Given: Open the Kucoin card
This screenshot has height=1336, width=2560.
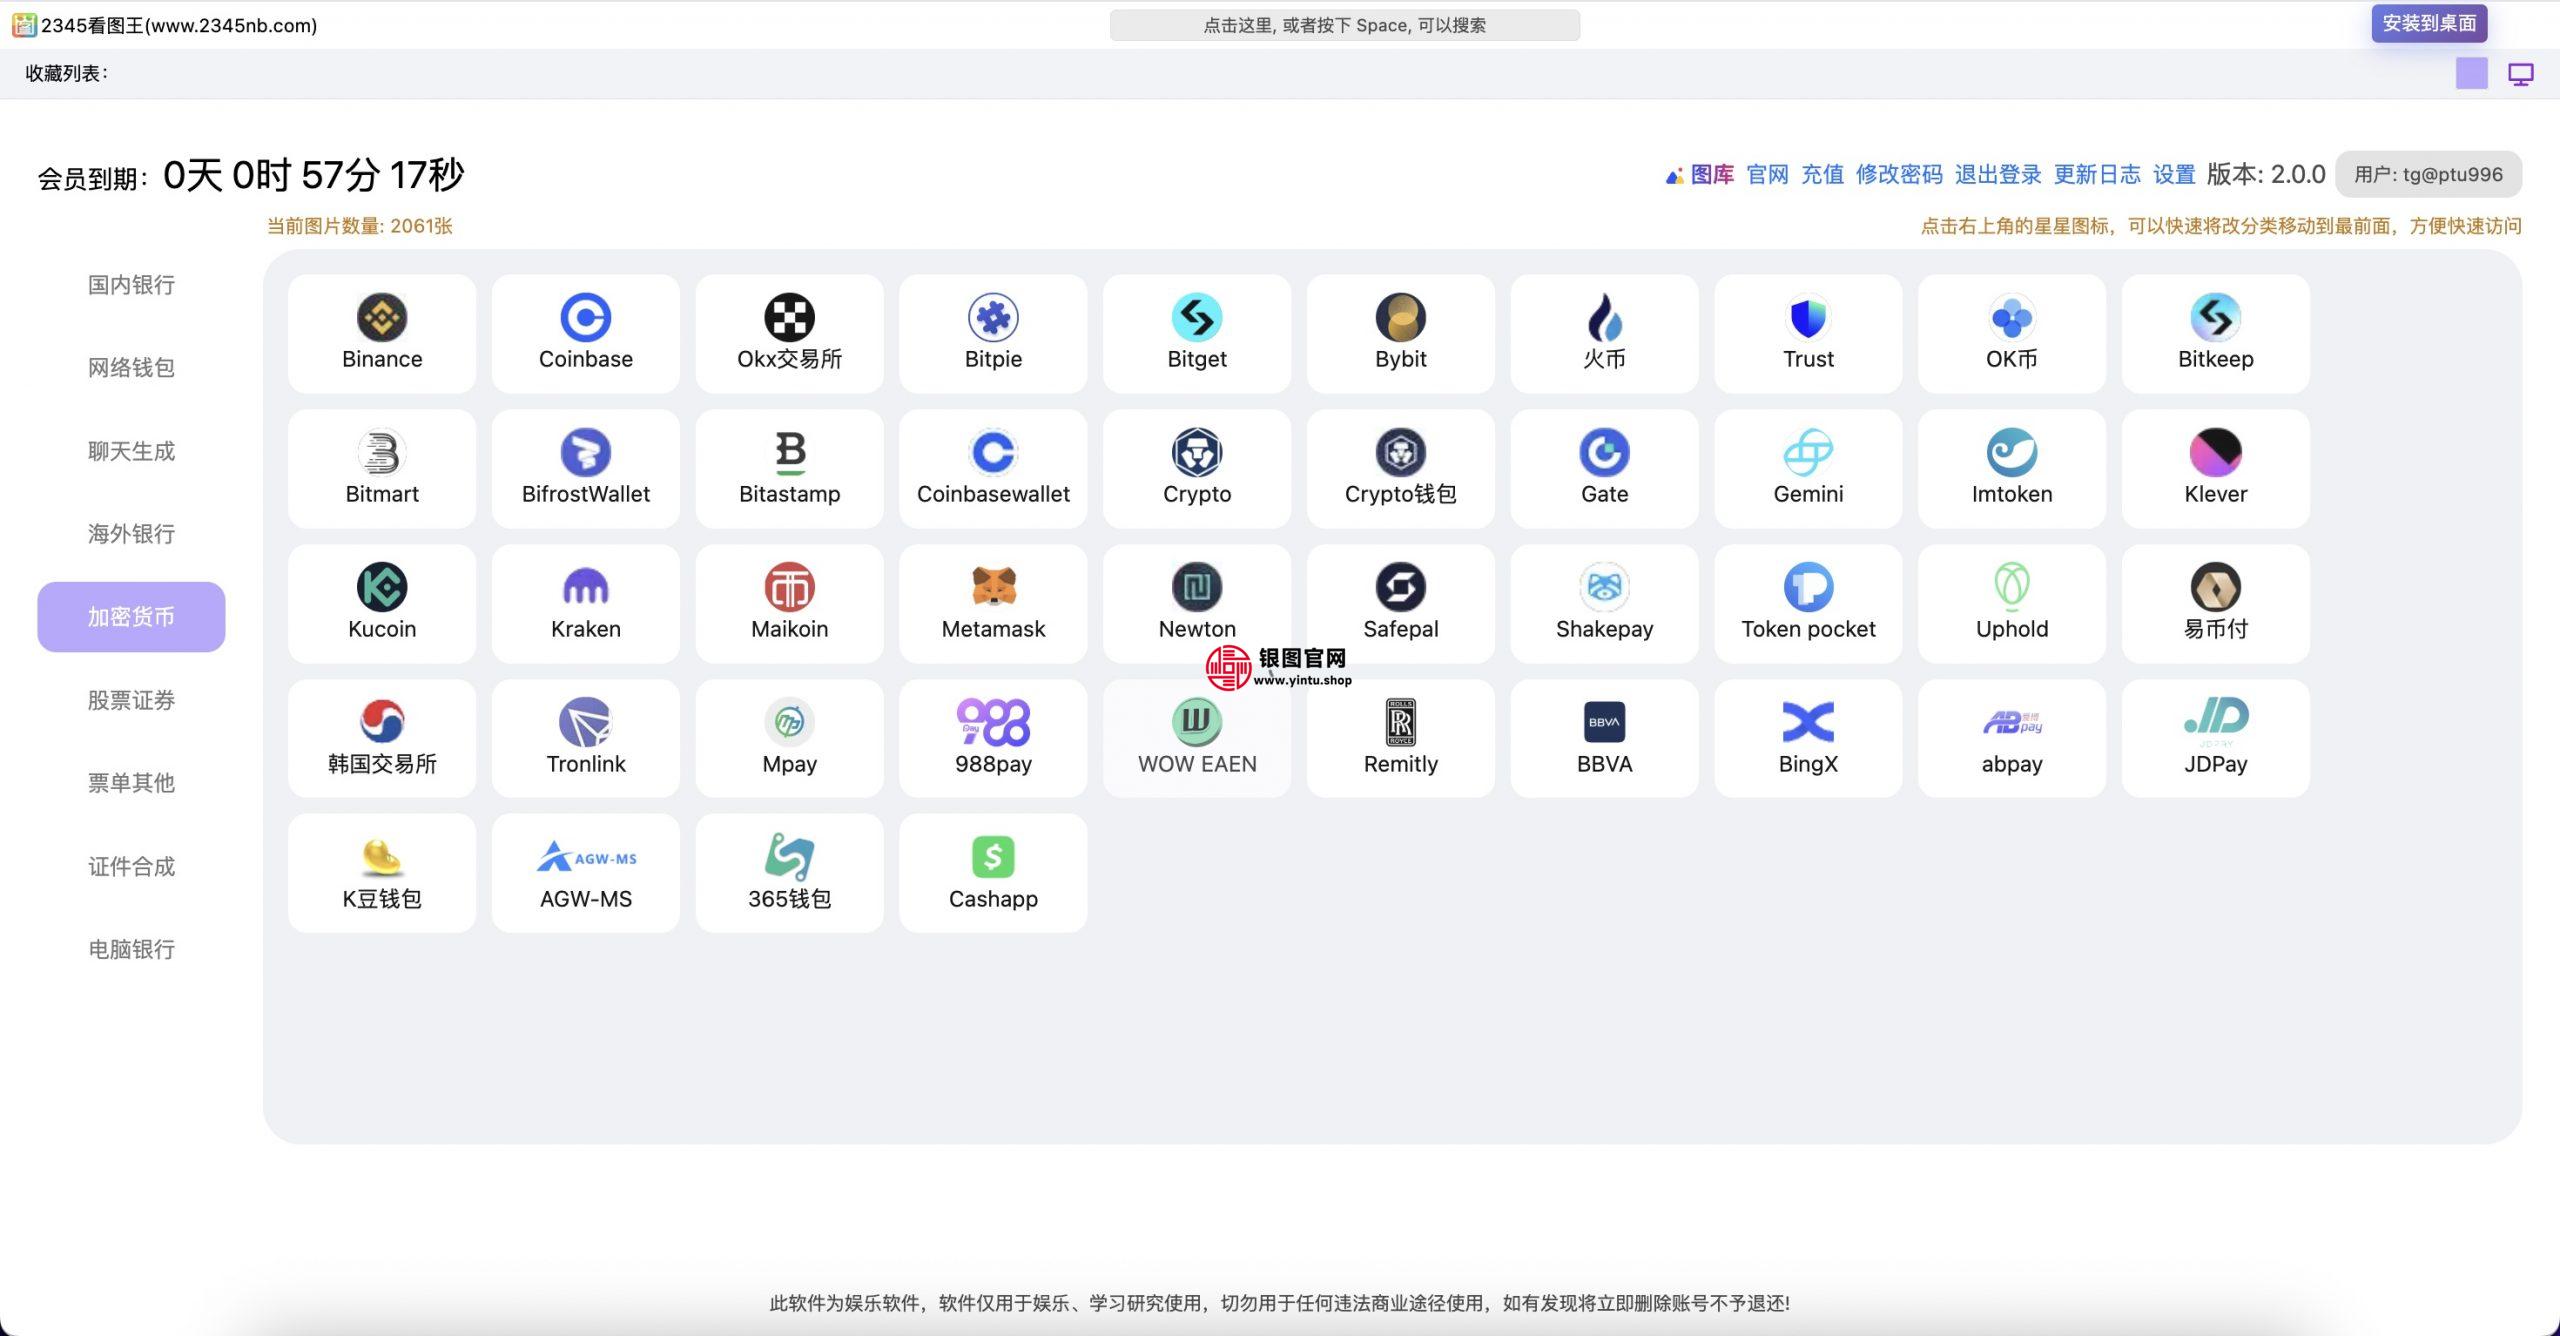Looking at the screenshot, I should pyautogui.click(x=382, y=604).
